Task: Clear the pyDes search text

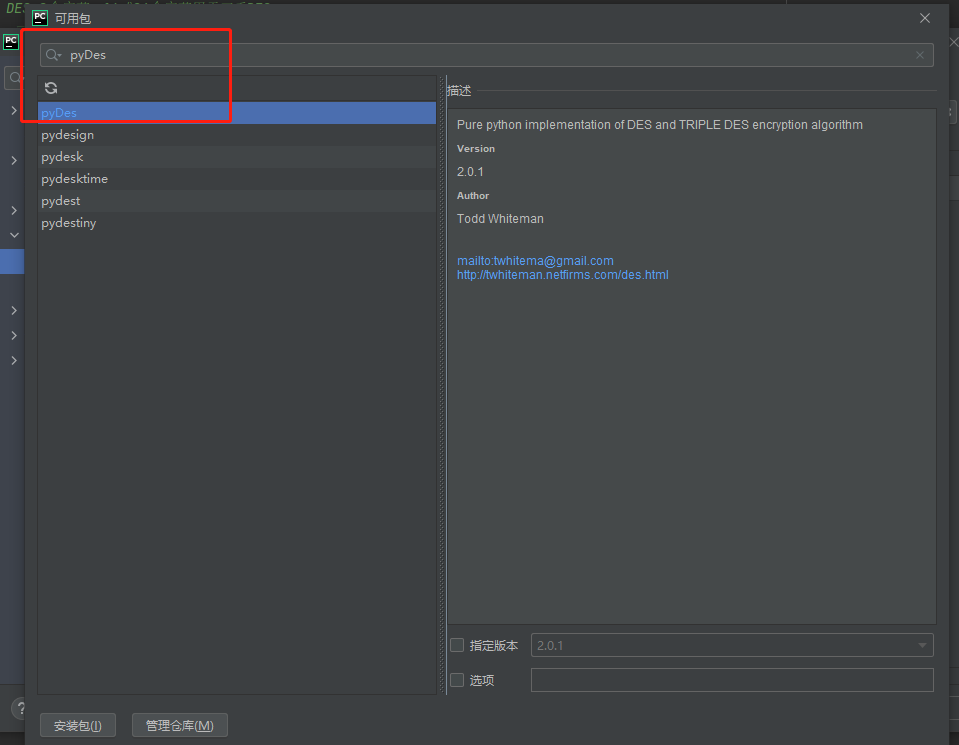Action: [x=919, y=55]
